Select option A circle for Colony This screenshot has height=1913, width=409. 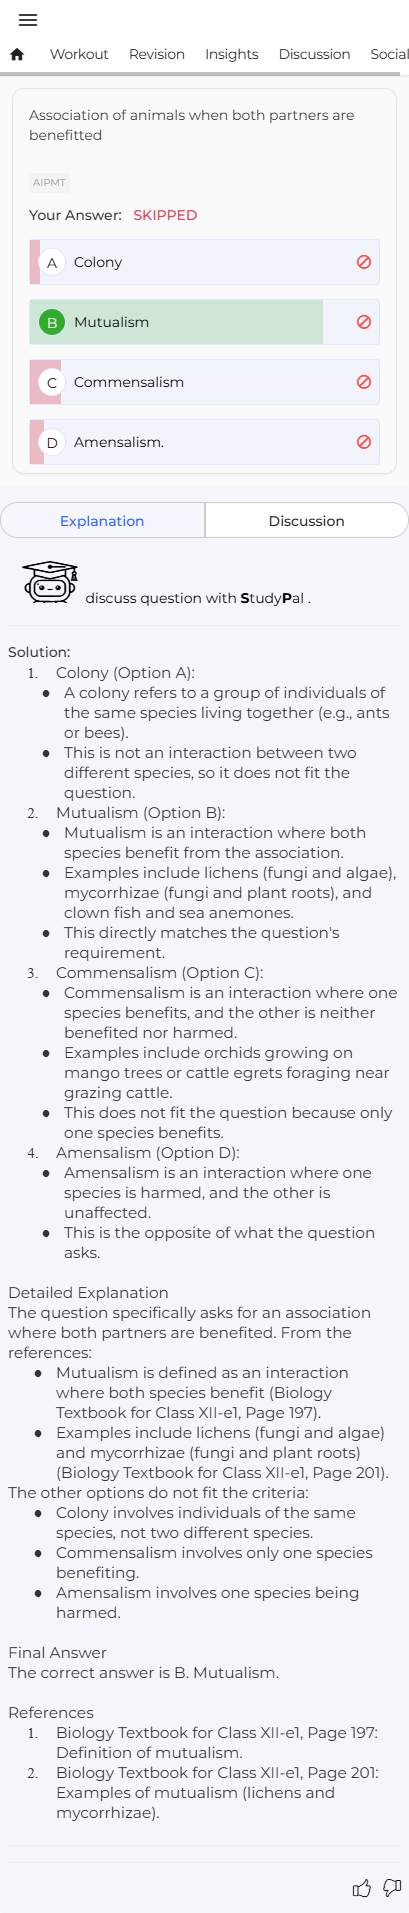click(52, 262)
